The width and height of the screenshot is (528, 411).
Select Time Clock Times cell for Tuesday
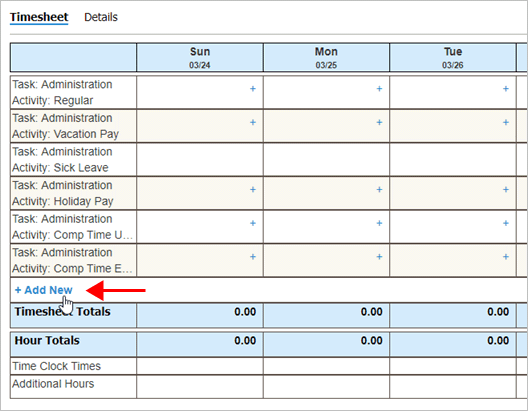453,366
